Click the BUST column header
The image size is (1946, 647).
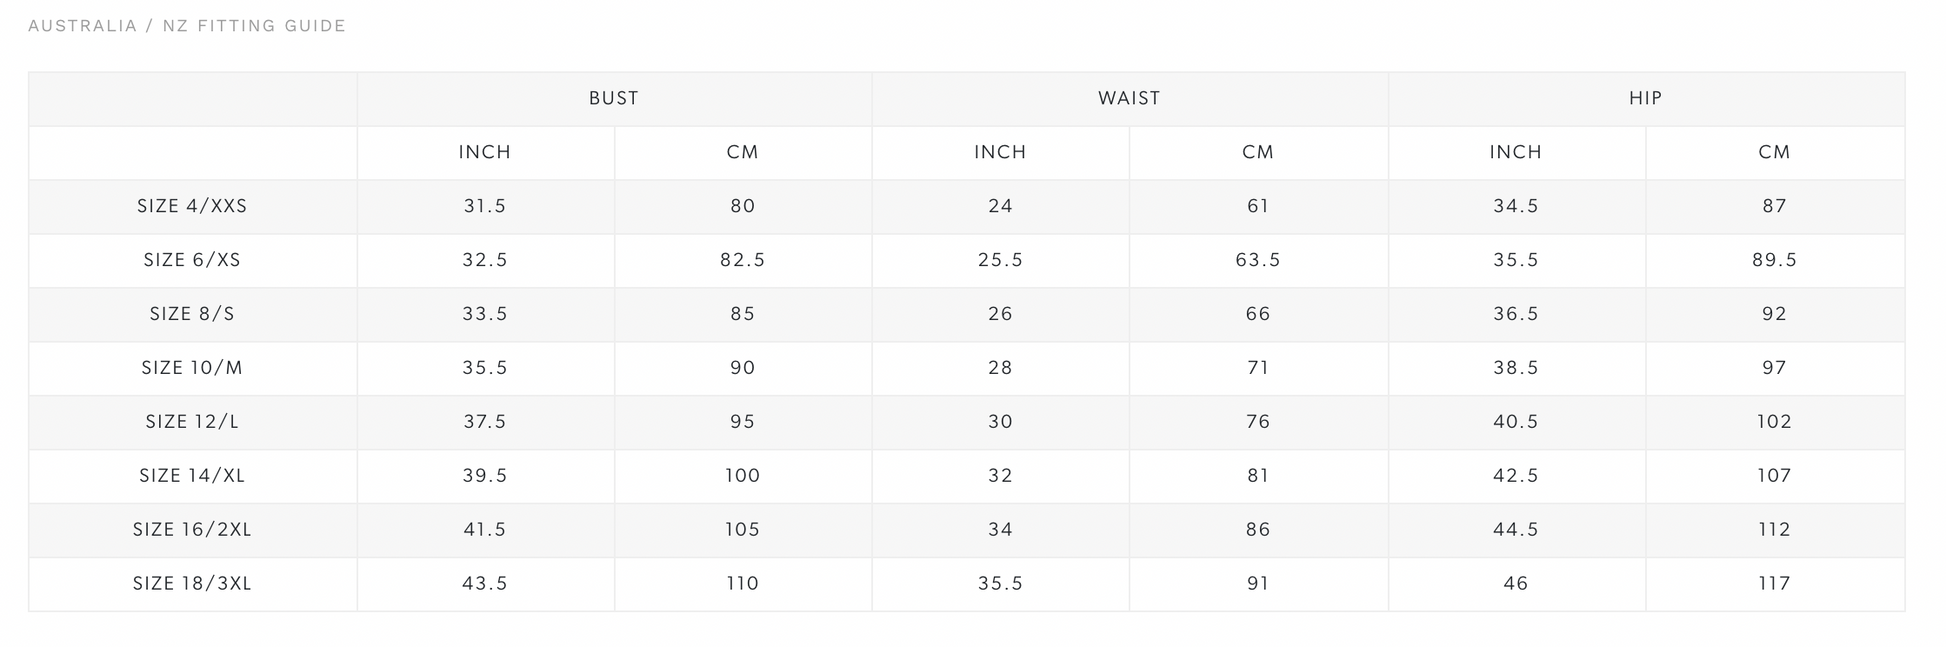click(x=613, y=98)
